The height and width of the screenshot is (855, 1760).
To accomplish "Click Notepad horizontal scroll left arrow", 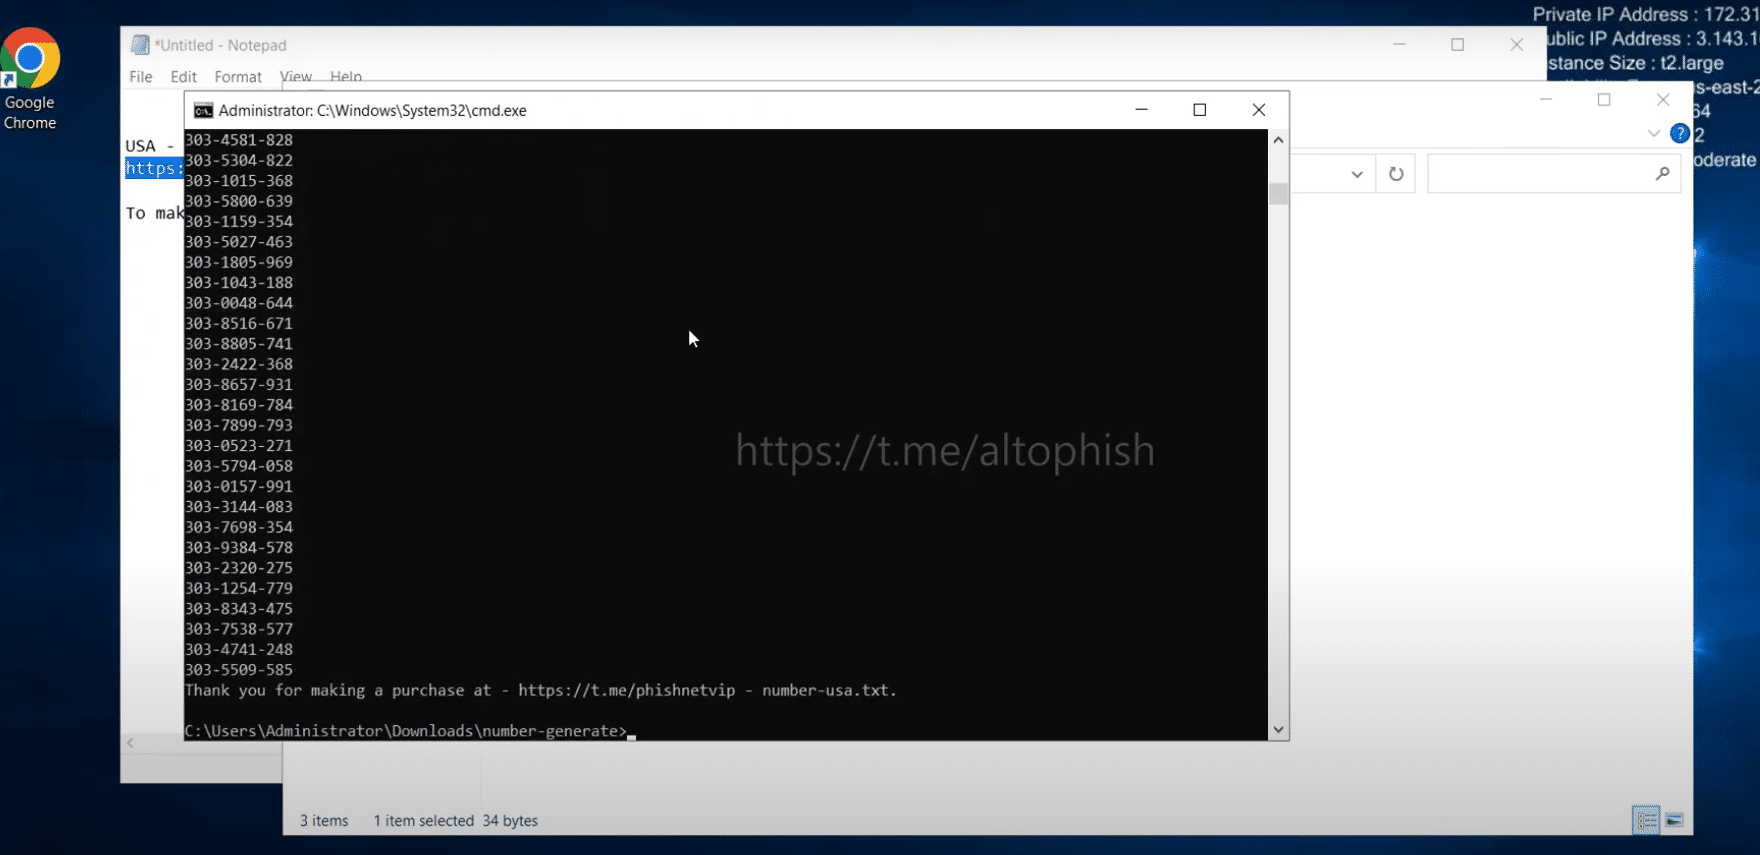I will coord(130,743).
